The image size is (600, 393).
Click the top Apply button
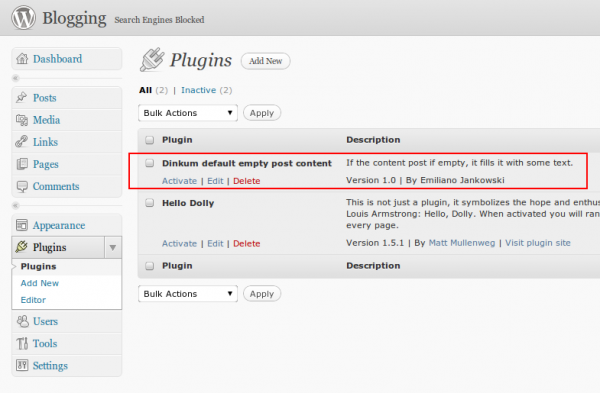click(262, 113)
